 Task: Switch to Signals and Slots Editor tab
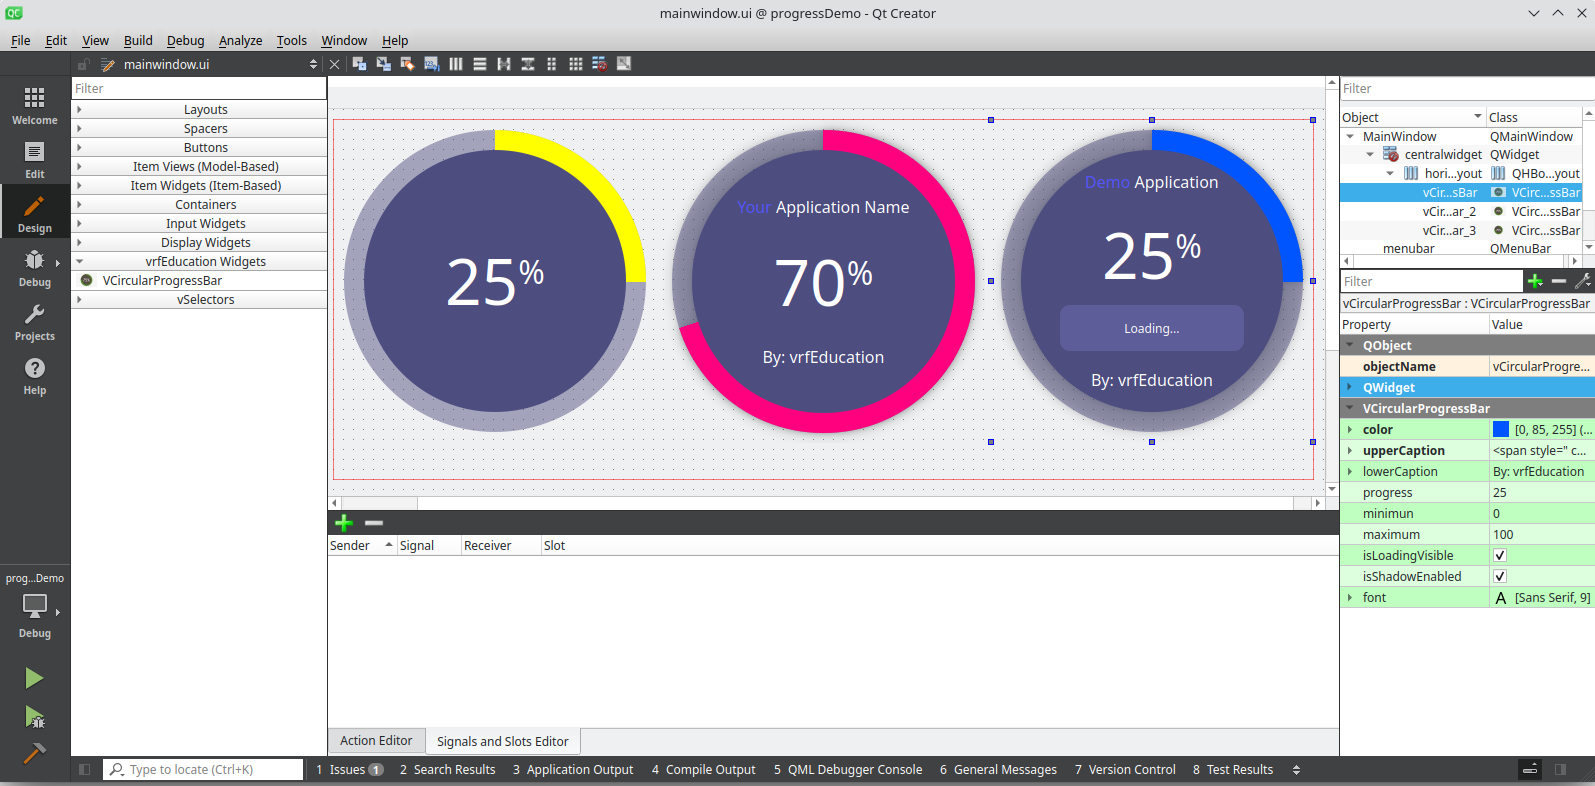click(503, 742)
